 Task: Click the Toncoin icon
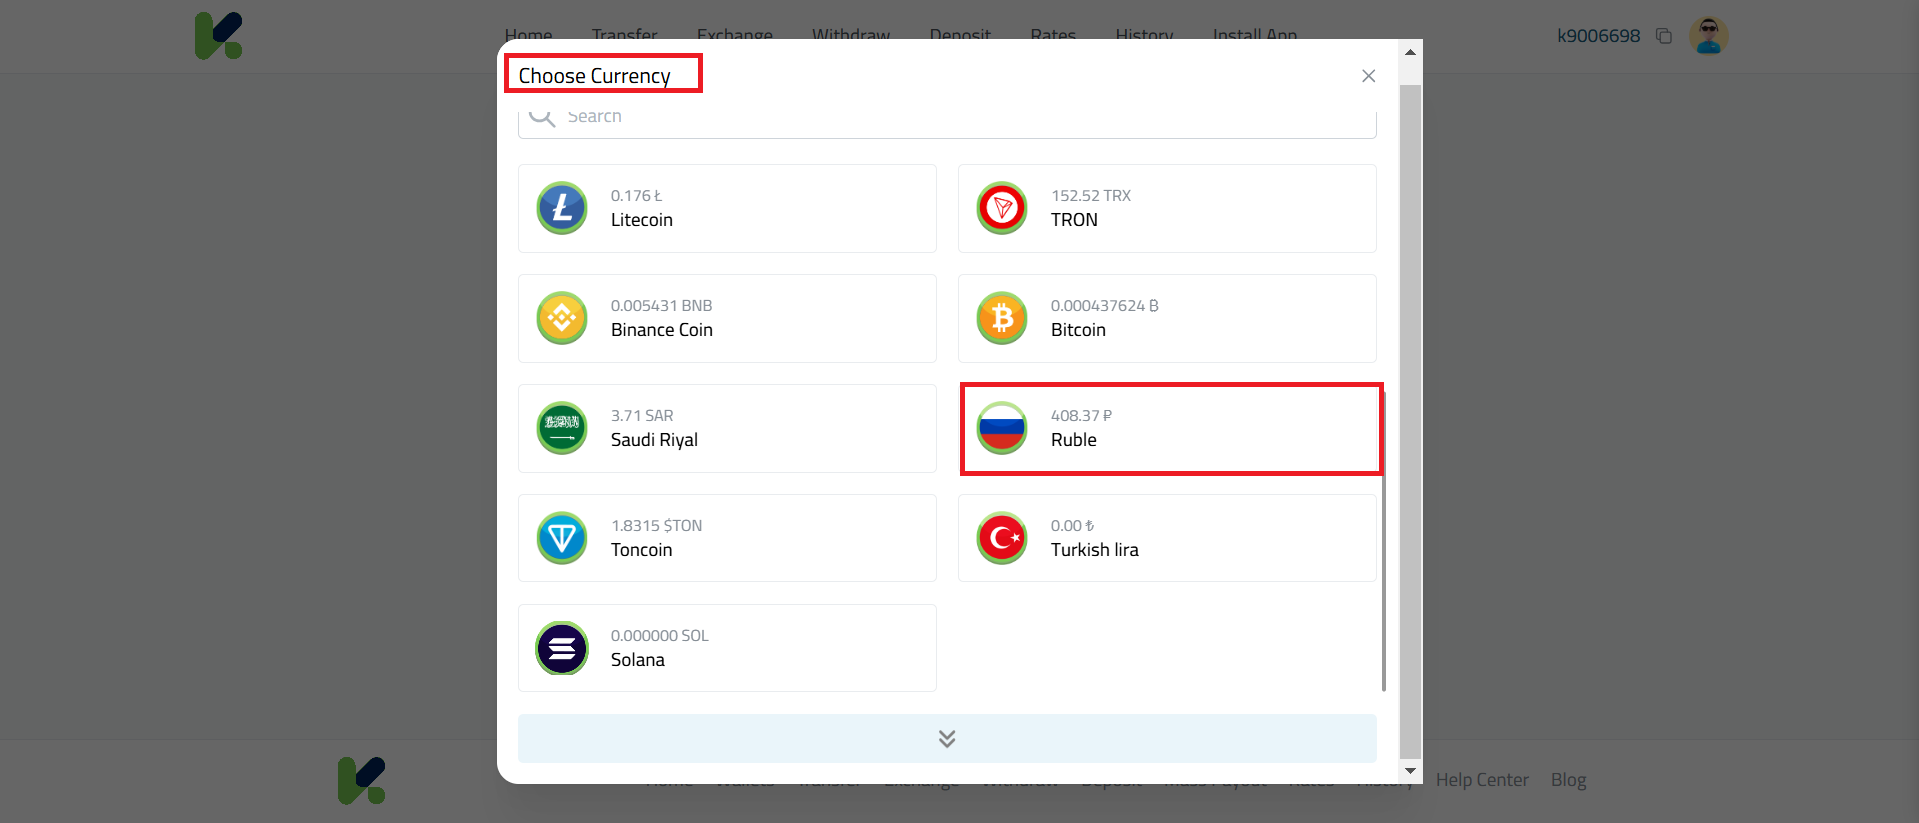(x=562, y=538)
